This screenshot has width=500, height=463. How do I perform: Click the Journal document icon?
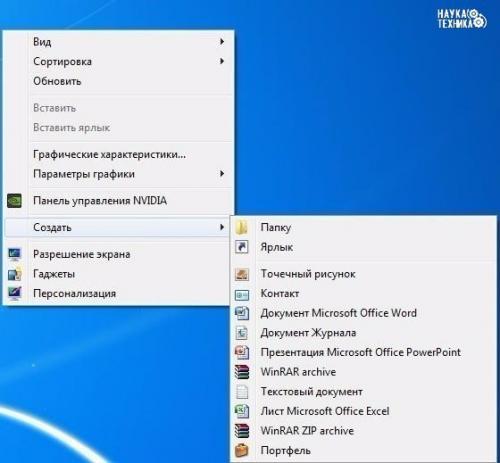pos(242,333)
